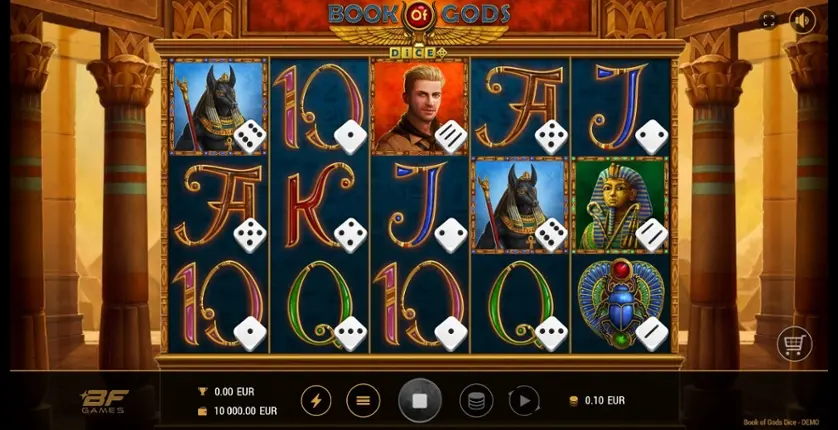This screenshot has width=838, height=430.
Task: Click the red K symbol
Action: [319, 205]
